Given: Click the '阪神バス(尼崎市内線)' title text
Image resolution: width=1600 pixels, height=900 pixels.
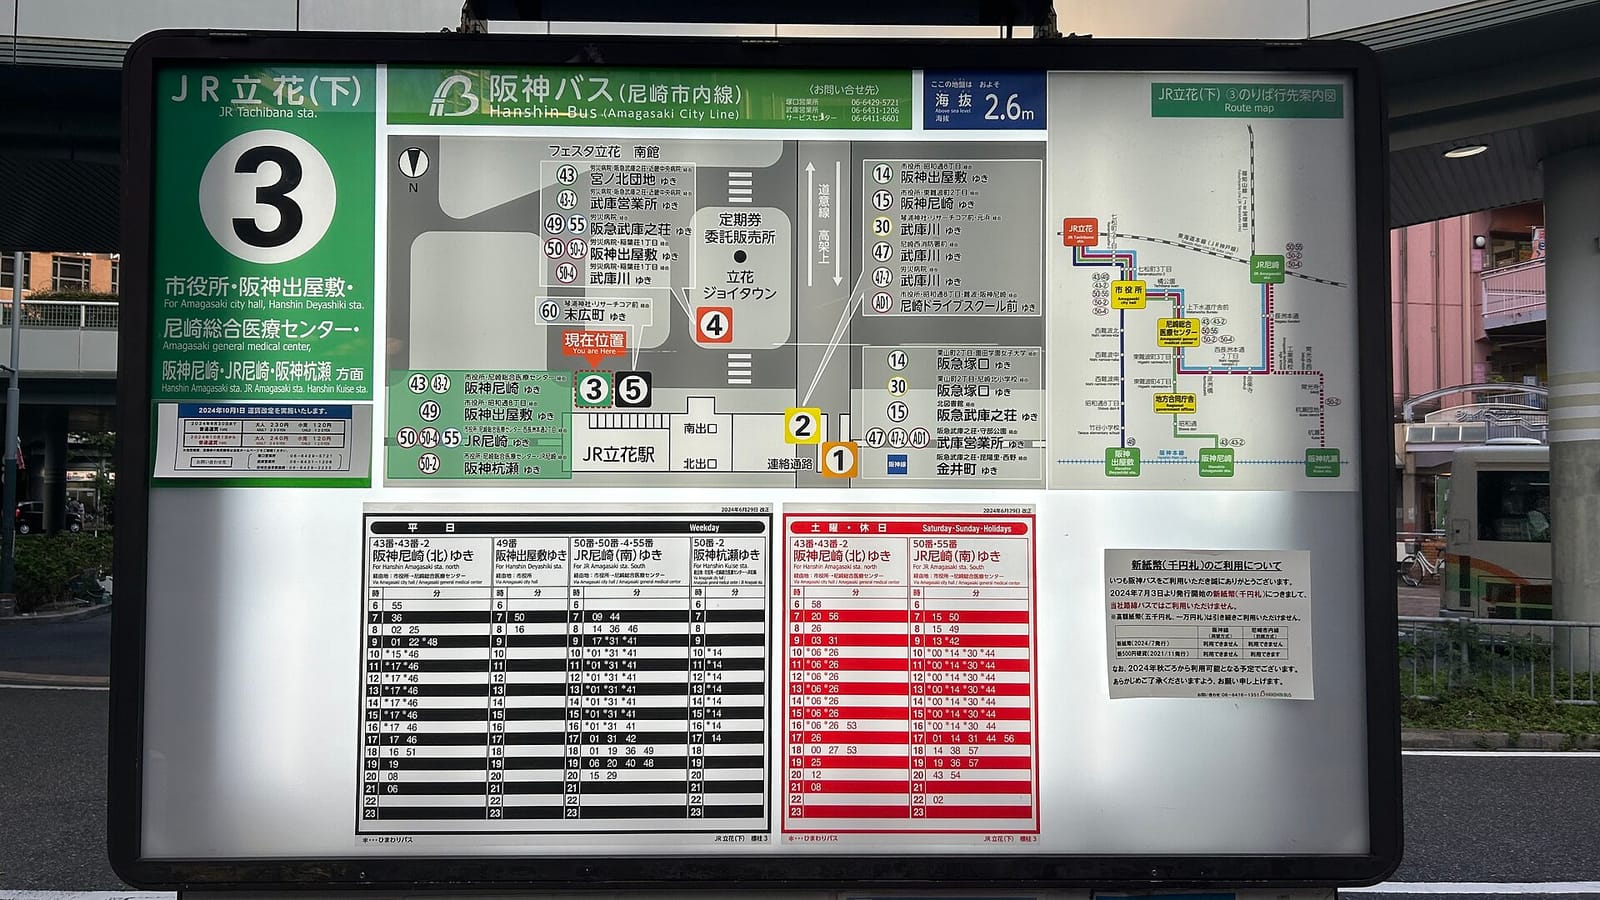Looking at the screenshot, I should point(615,91).
